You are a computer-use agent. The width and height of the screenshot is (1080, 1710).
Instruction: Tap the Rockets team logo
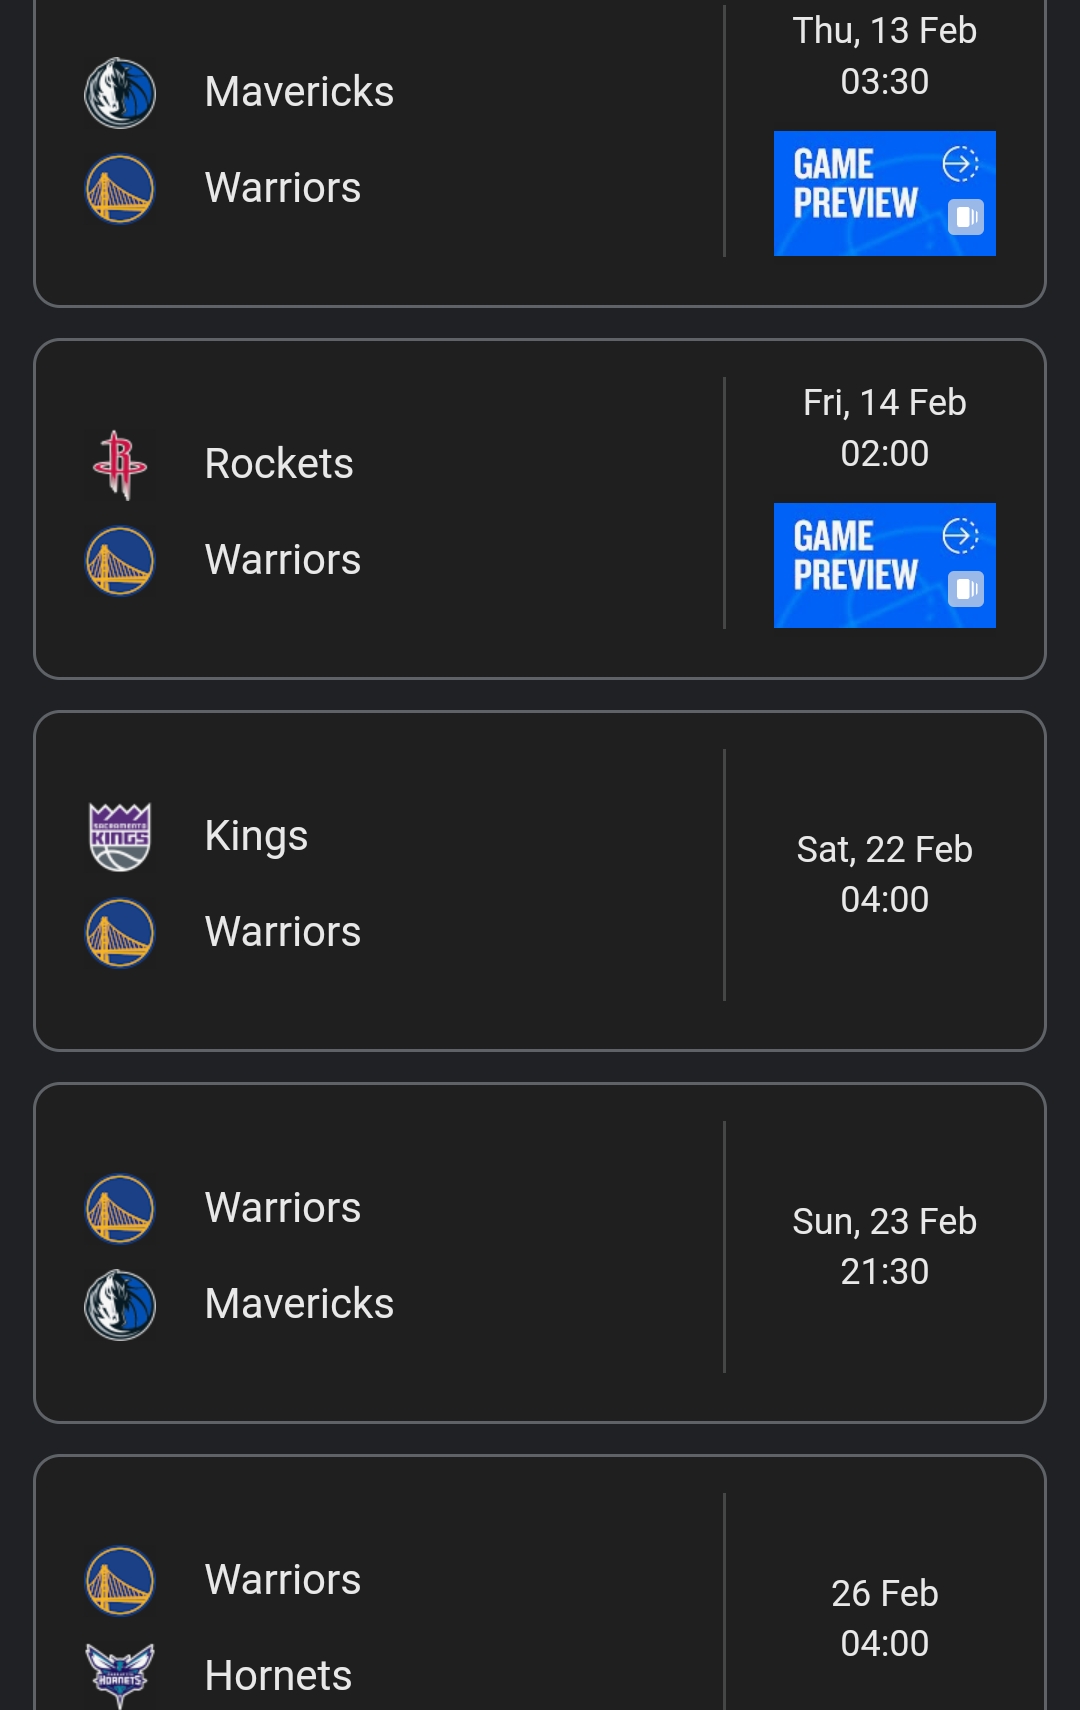tap(120, 464)
